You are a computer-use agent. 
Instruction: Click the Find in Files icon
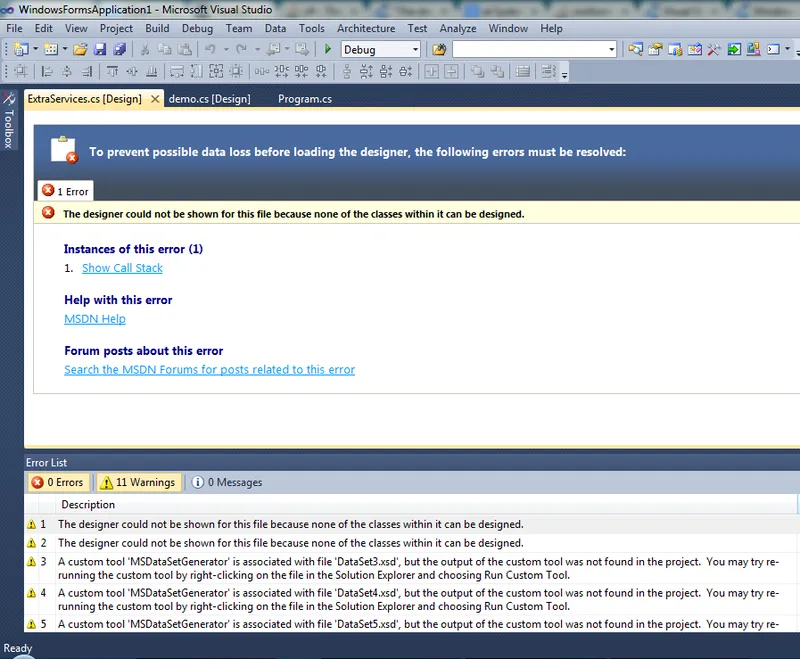[439, 49]
